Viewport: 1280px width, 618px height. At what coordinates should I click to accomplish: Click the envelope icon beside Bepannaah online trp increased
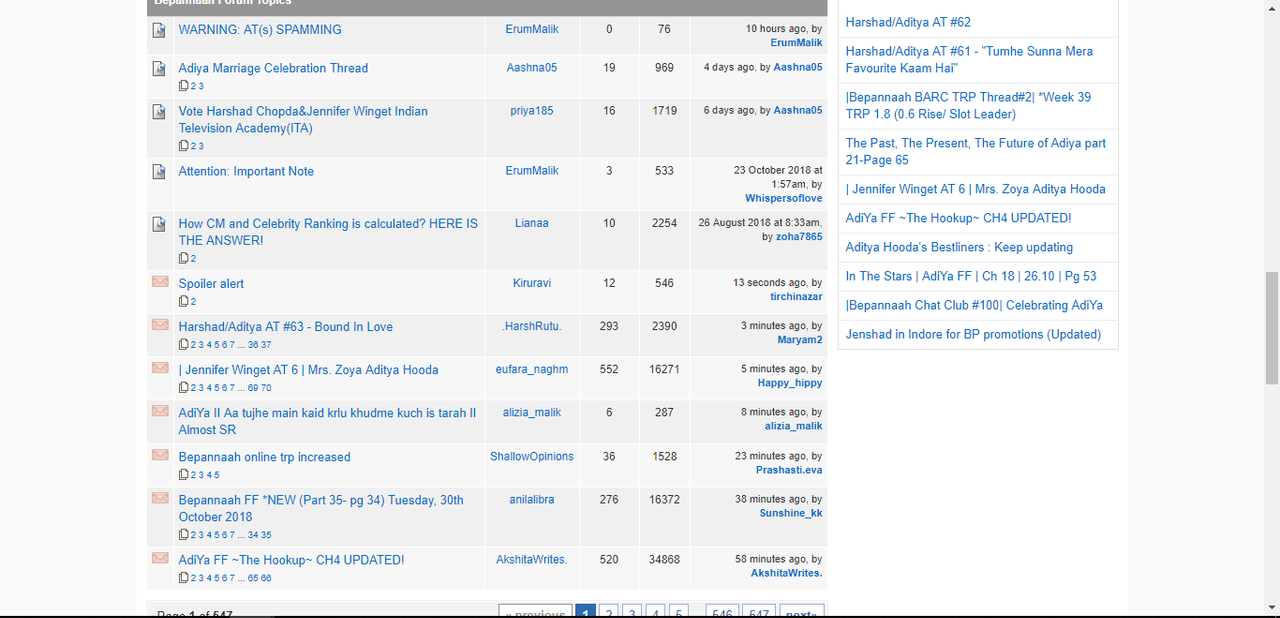[x=160, y=455]
